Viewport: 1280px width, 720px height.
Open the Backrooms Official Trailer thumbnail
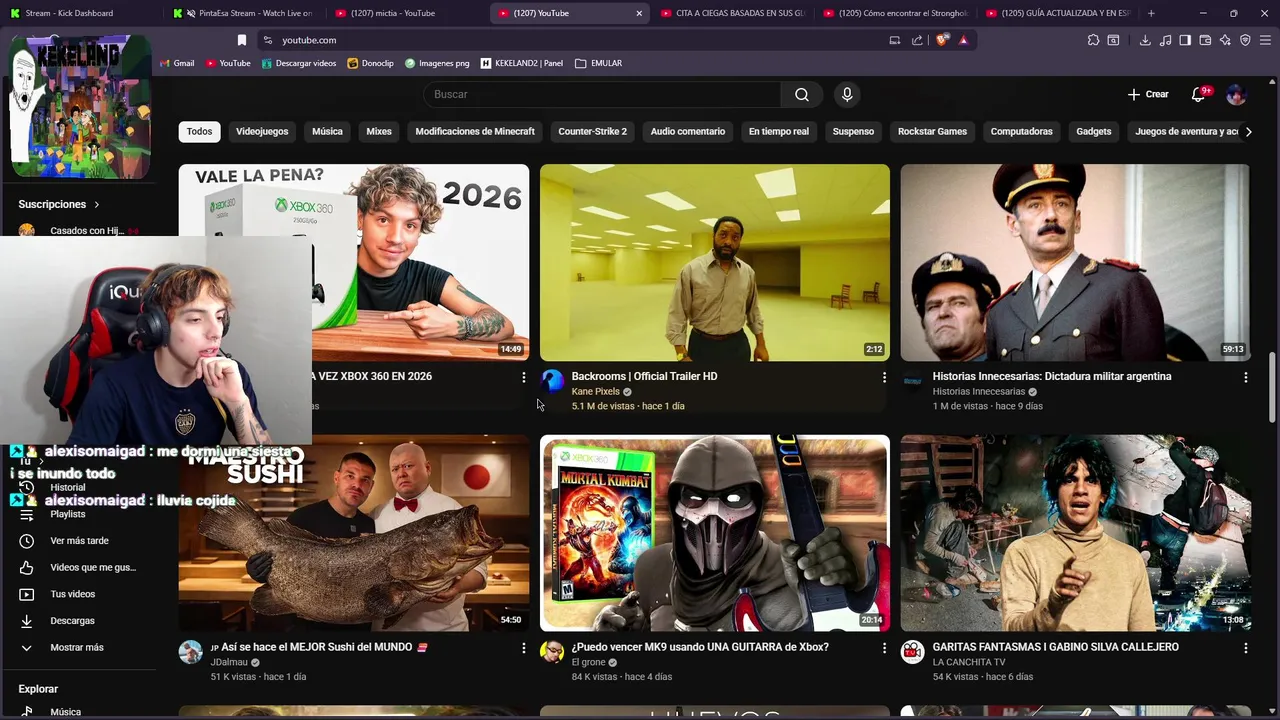(714, 262)
